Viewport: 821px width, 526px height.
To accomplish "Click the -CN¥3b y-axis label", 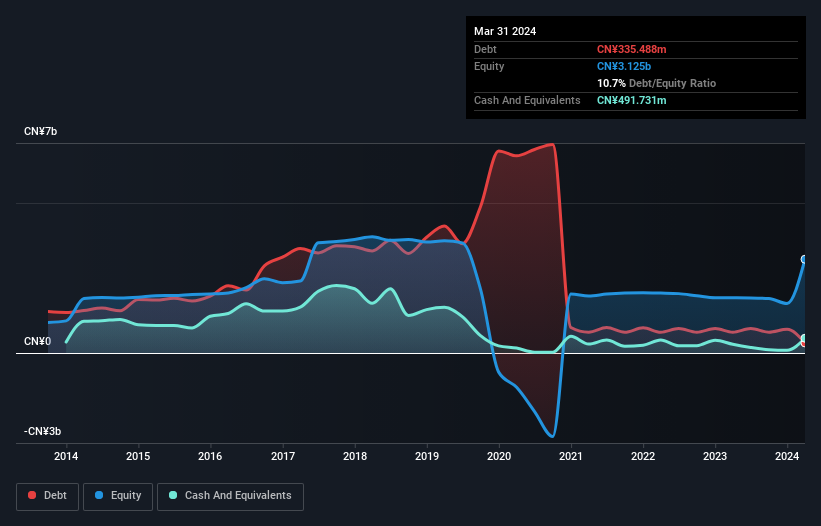I will 42,432.
